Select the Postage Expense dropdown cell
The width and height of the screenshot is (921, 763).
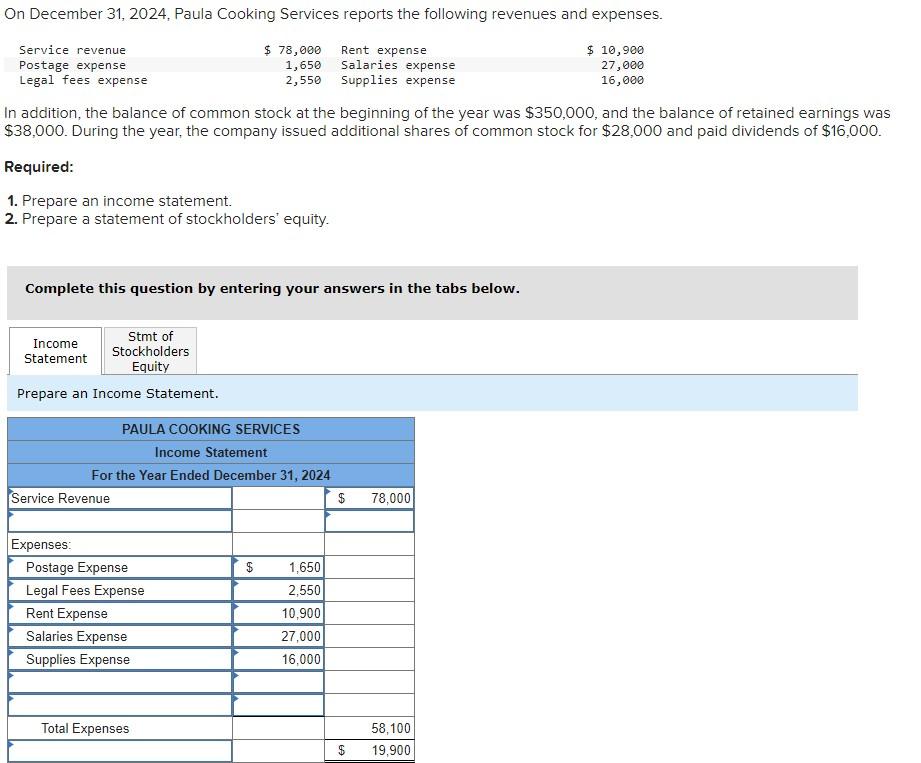coord(120,567)
